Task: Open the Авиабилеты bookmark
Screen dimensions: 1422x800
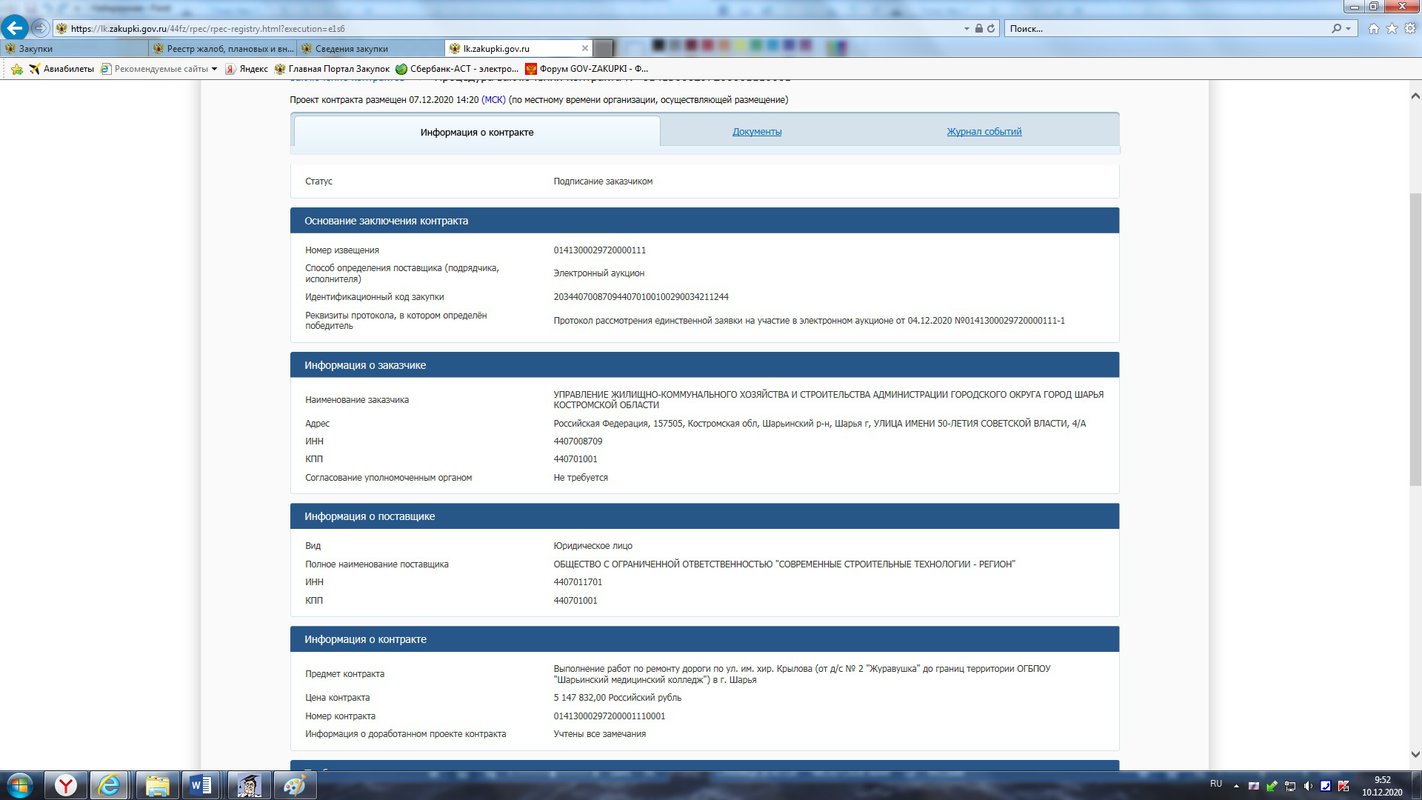Action: [61, 69]
